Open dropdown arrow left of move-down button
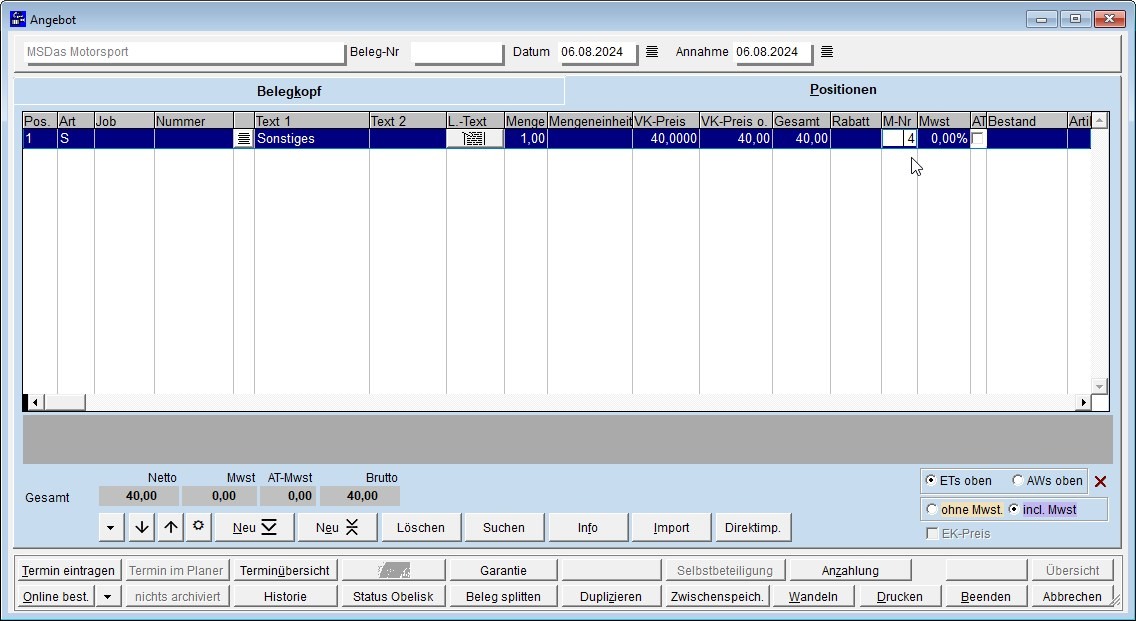The image size is (1136, 621). 111,528
